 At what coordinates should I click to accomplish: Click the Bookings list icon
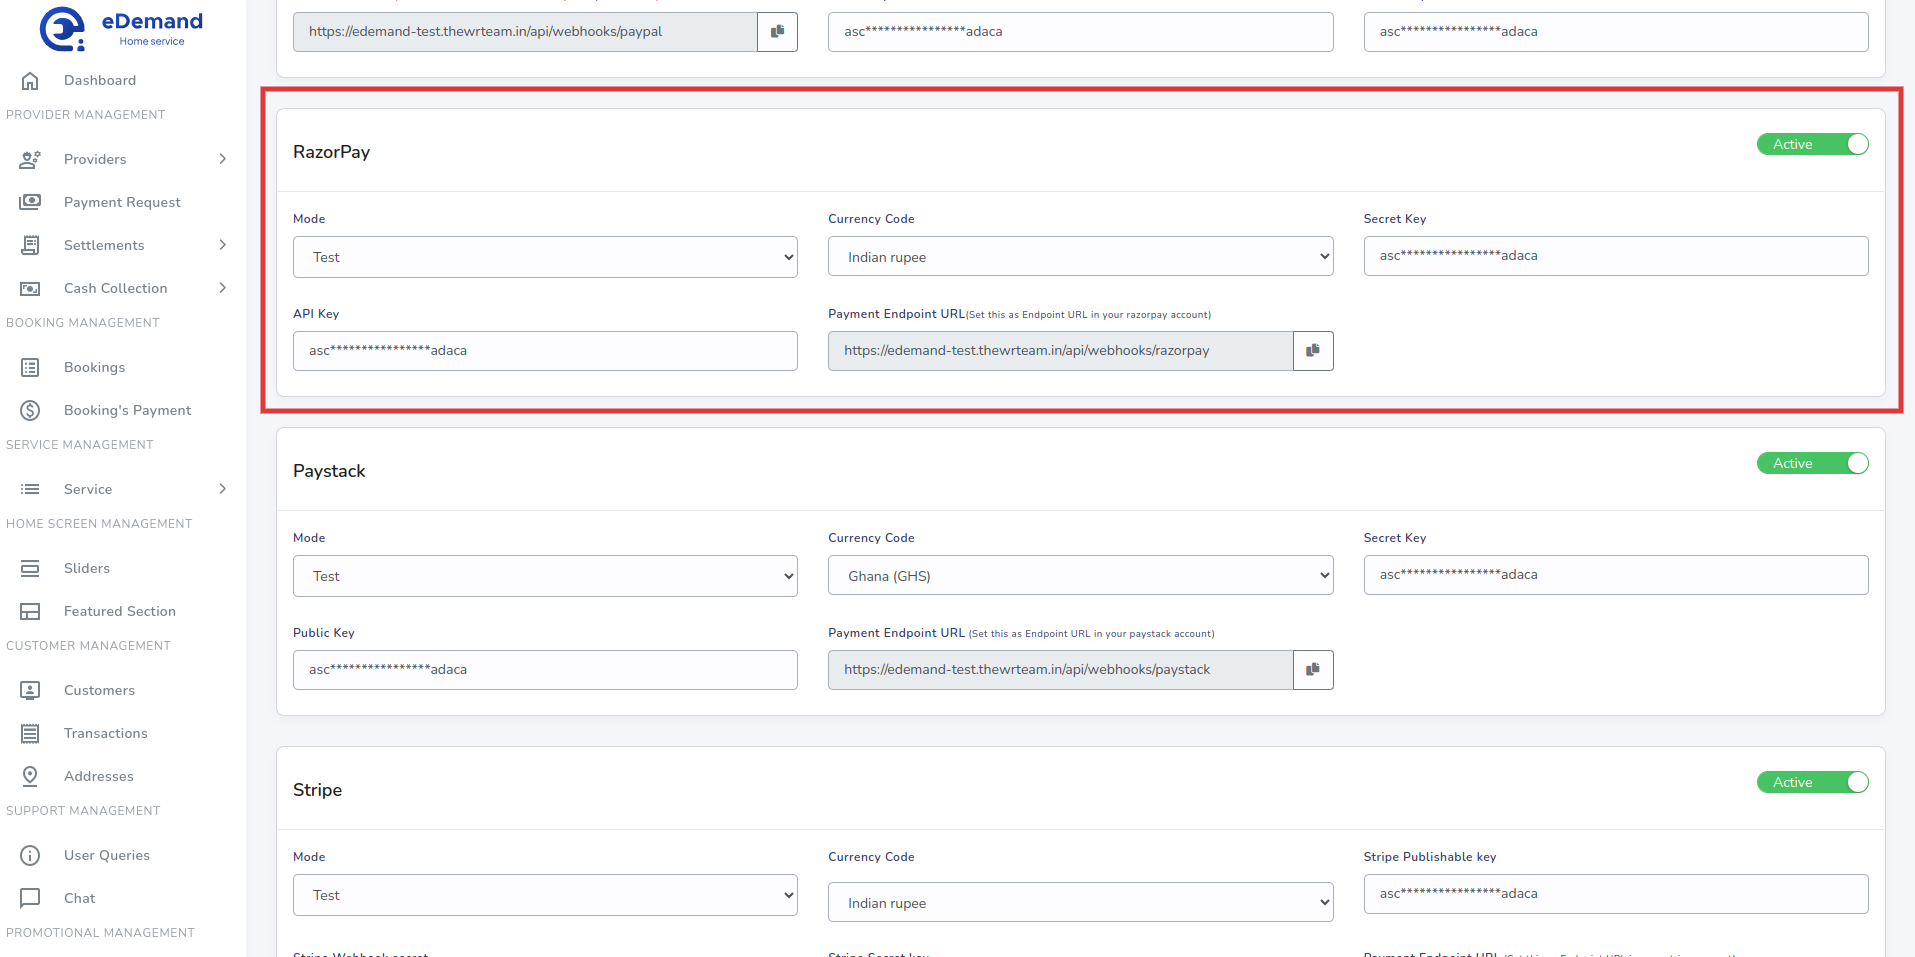click(30, 367)
